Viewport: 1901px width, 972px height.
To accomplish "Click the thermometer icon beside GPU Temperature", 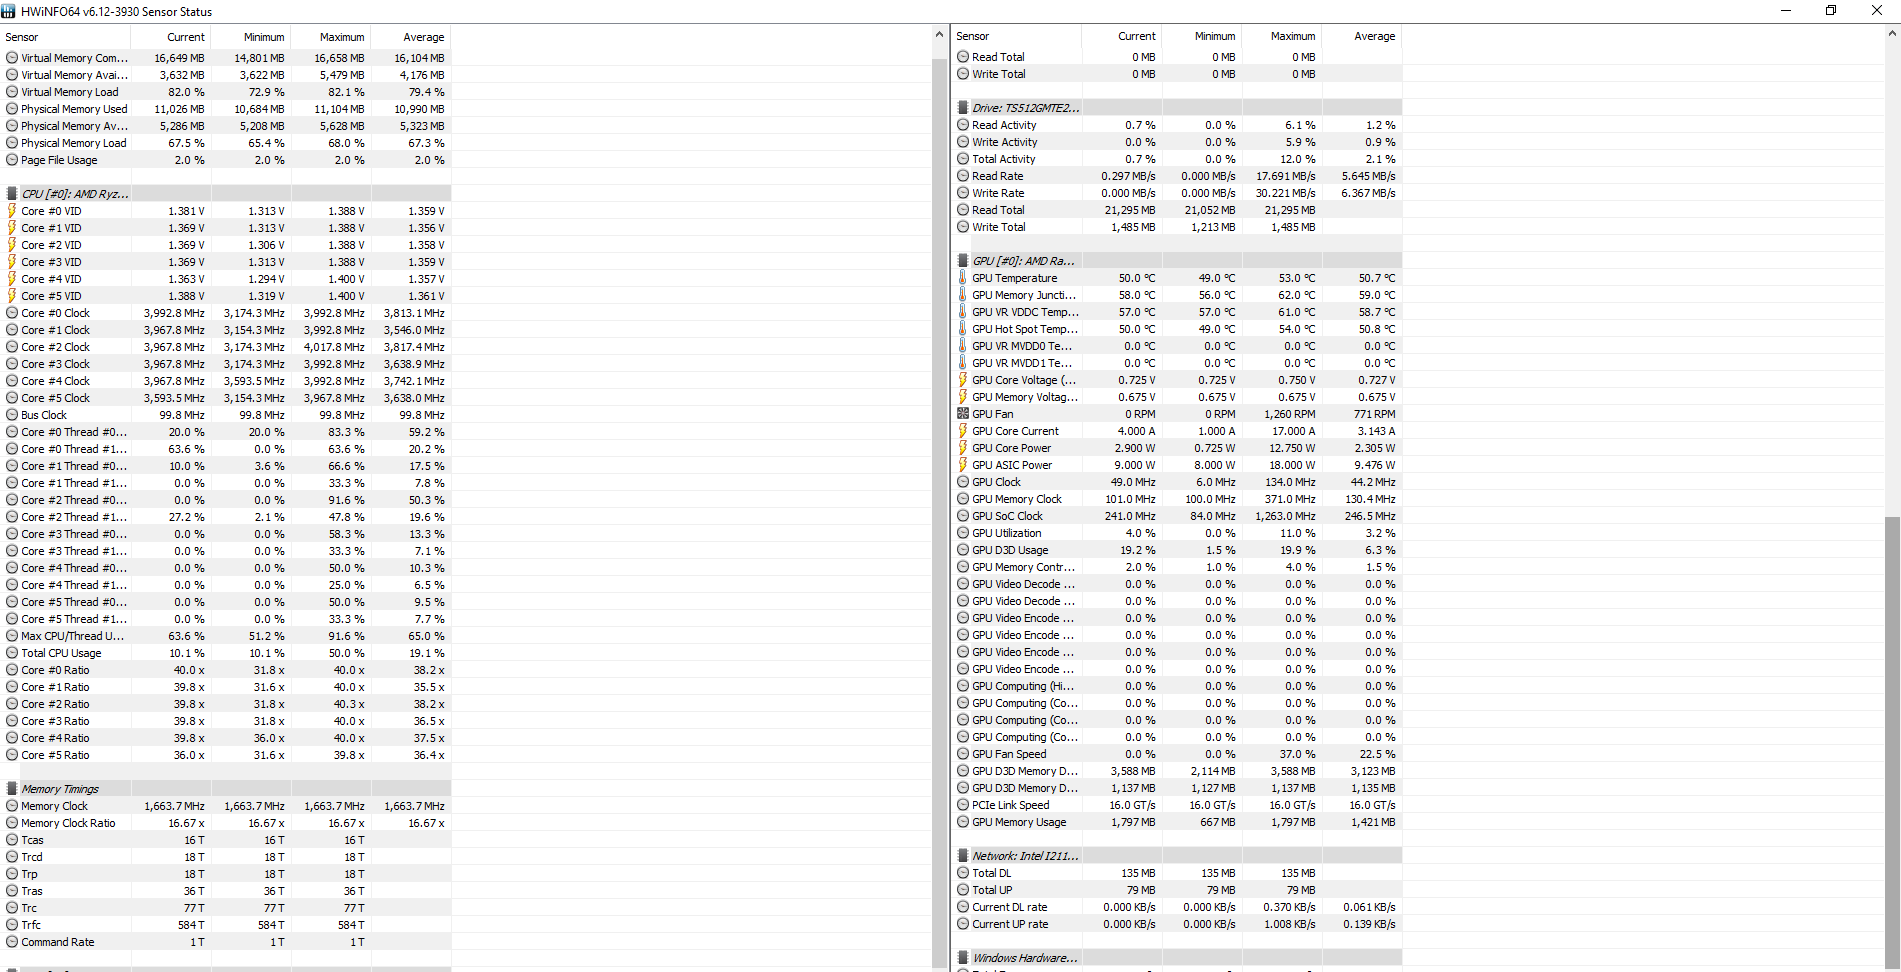I will click(963, 278).
